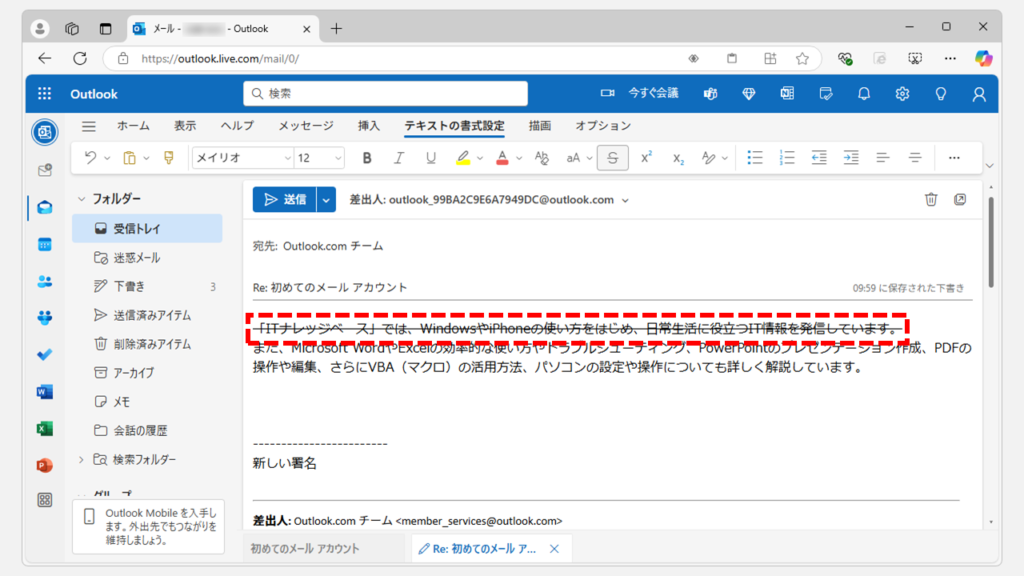The width and height of the screenshot is (1024, 576).
Task: Toggle bulleted list
Action: (755, 157)
